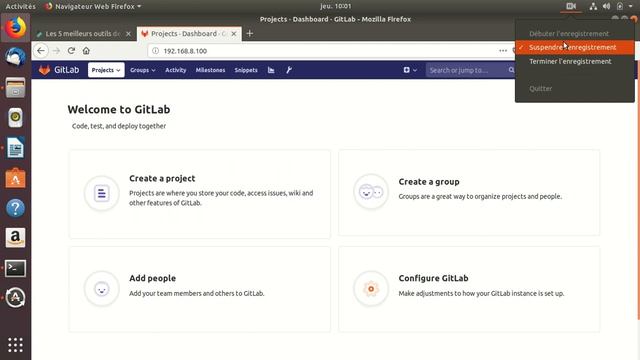Click the clock showing jeu. 10:01
Viewport: 640px width, 360px height.
[x=336, y=6]
